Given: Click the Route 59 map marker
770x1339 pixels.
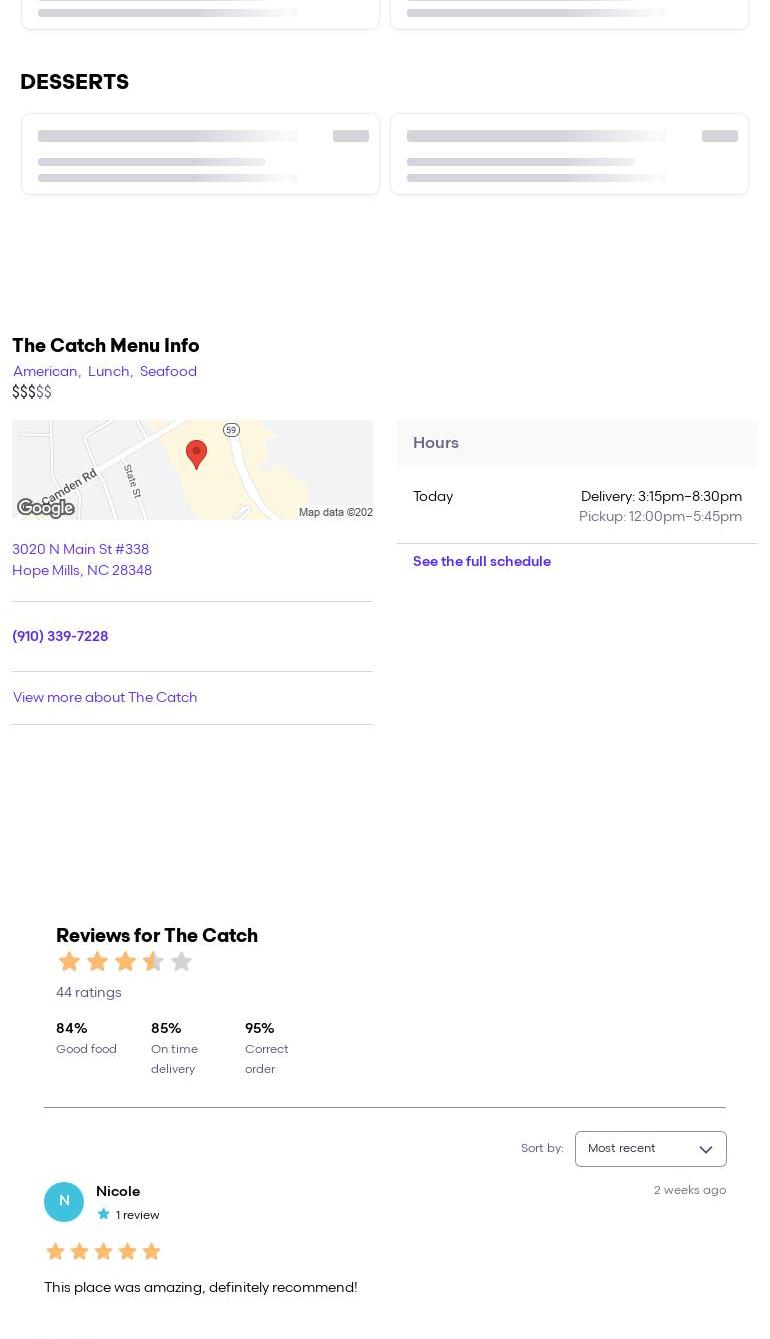Looking at the screenshot, I should coord(231,430).
